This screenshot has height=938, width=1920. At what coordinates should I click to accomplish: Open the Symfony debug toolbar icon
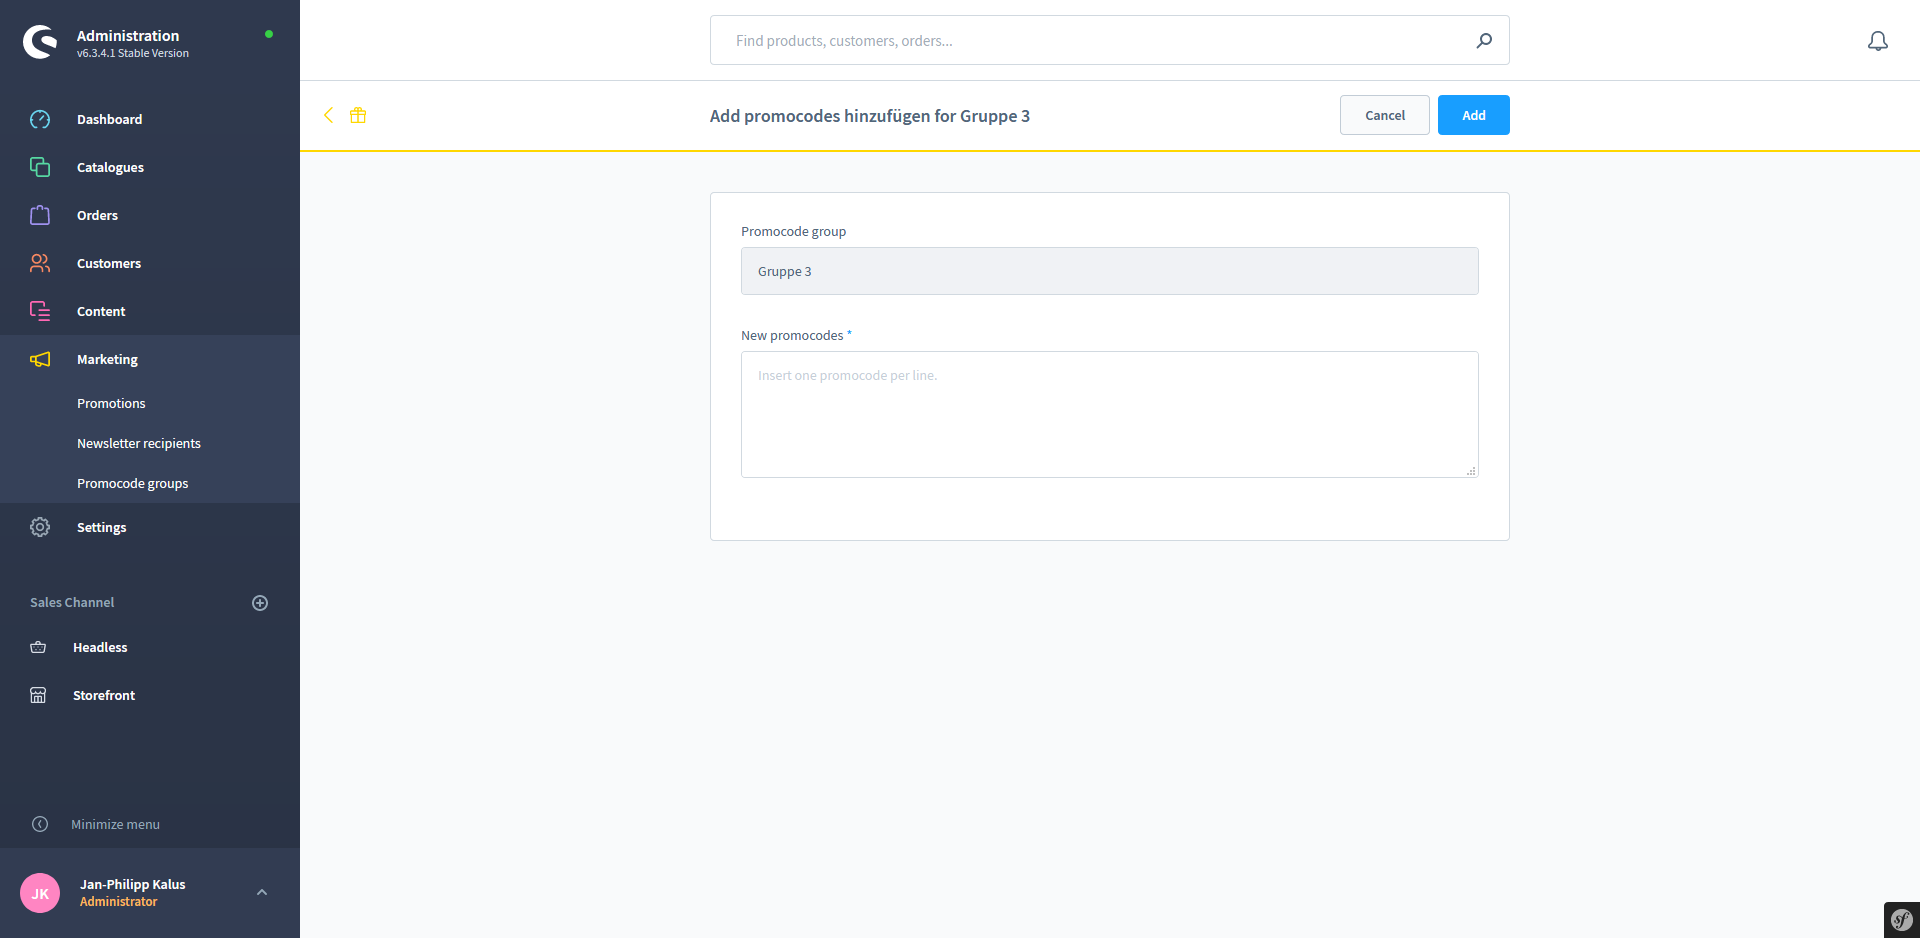(x=1902, y=920)
